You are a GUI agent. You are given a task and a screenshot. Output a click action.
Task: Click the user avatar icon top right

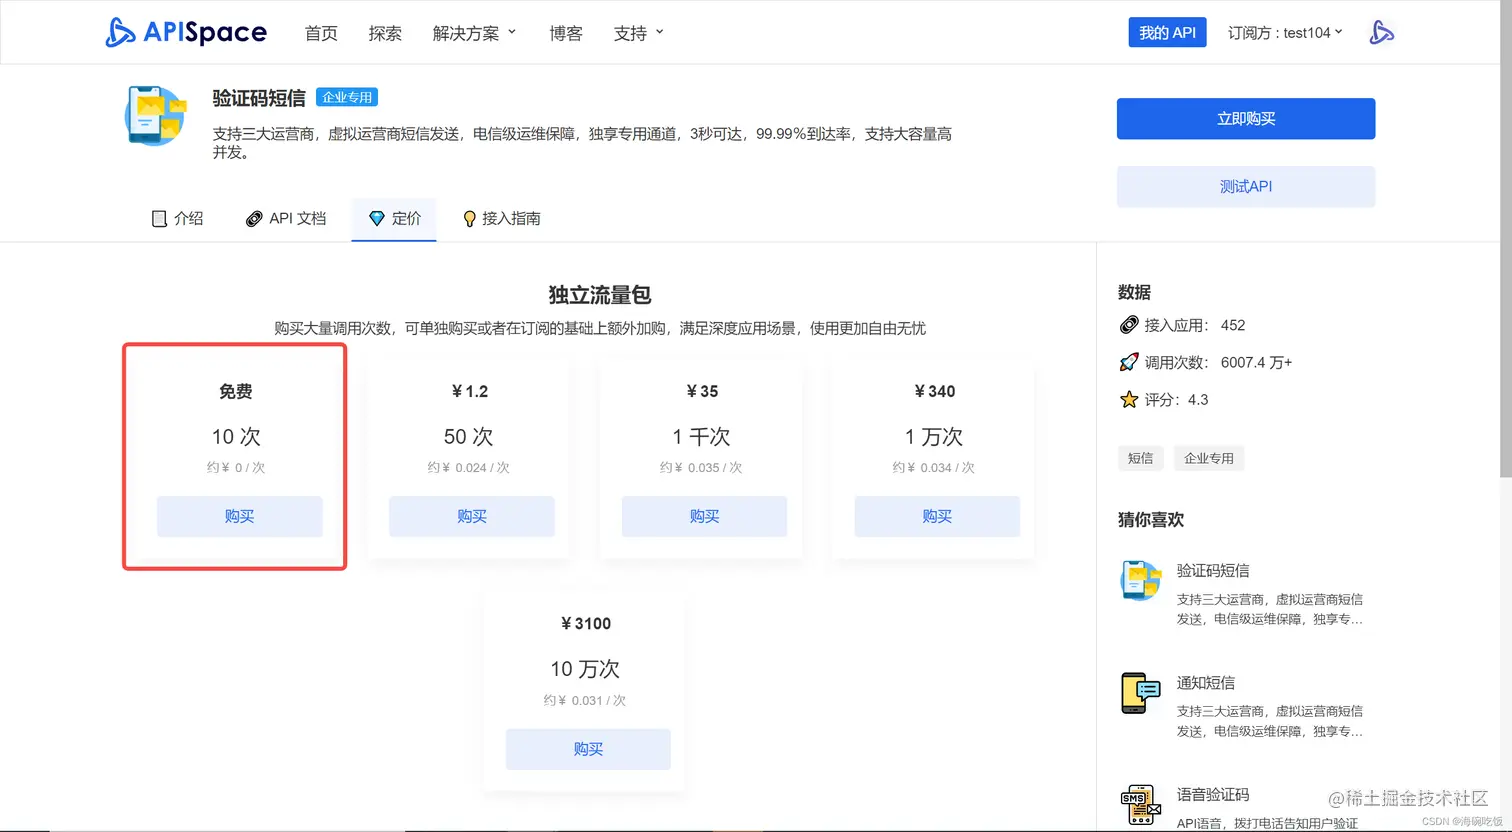[x=1383, y=32]
